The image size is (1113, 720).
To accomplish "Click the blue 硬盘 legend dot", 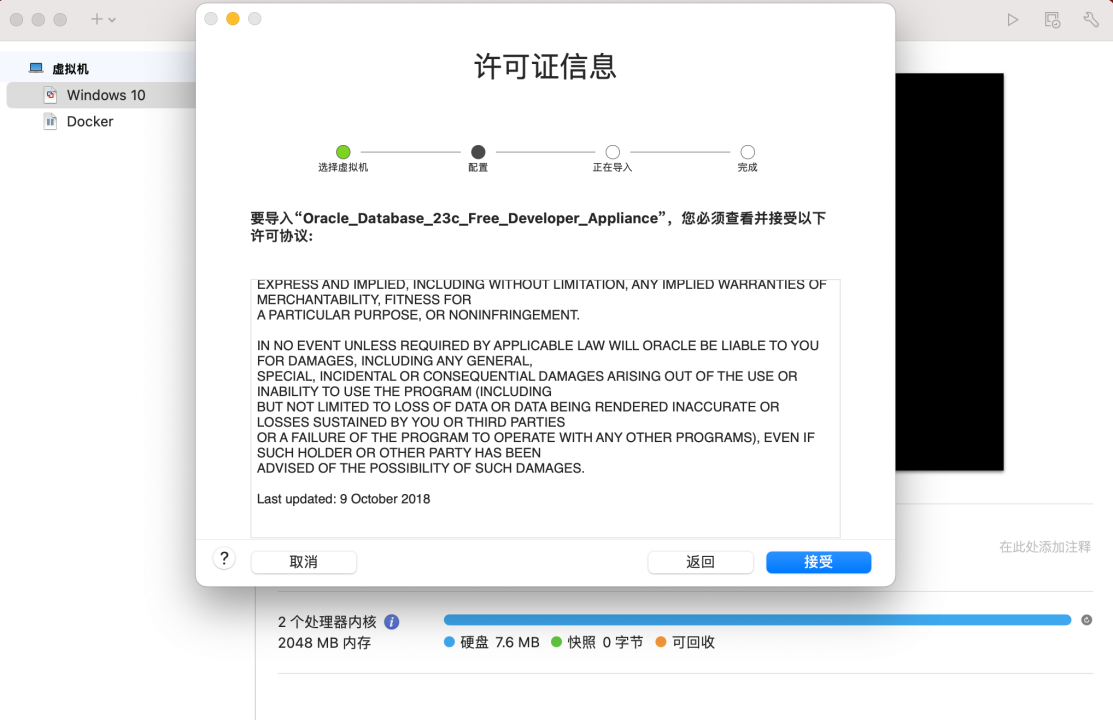I will pos(449,642).
